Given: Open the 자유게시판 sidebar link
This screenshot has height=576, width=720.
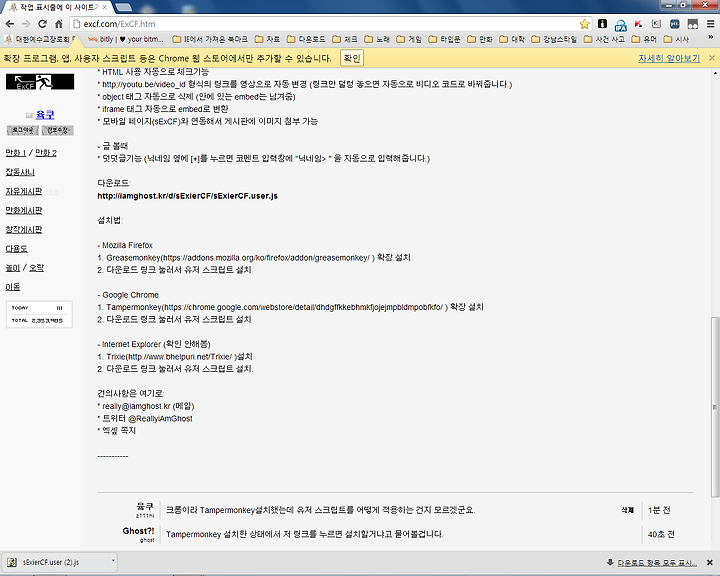Looking at the screenshot, I should coord(24,191).
